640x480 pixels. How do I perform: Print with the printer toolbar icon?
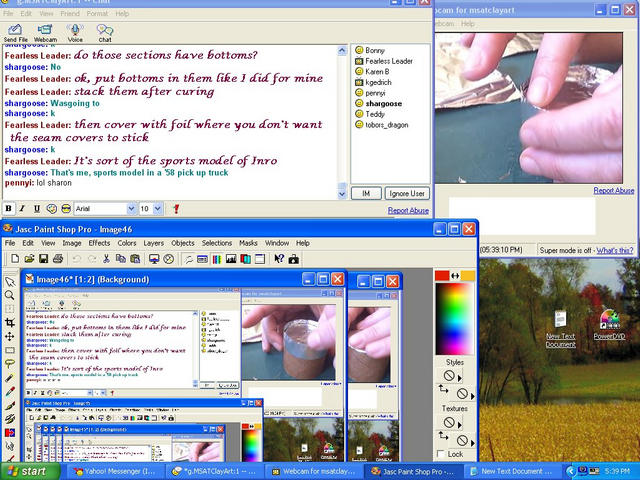58,259
